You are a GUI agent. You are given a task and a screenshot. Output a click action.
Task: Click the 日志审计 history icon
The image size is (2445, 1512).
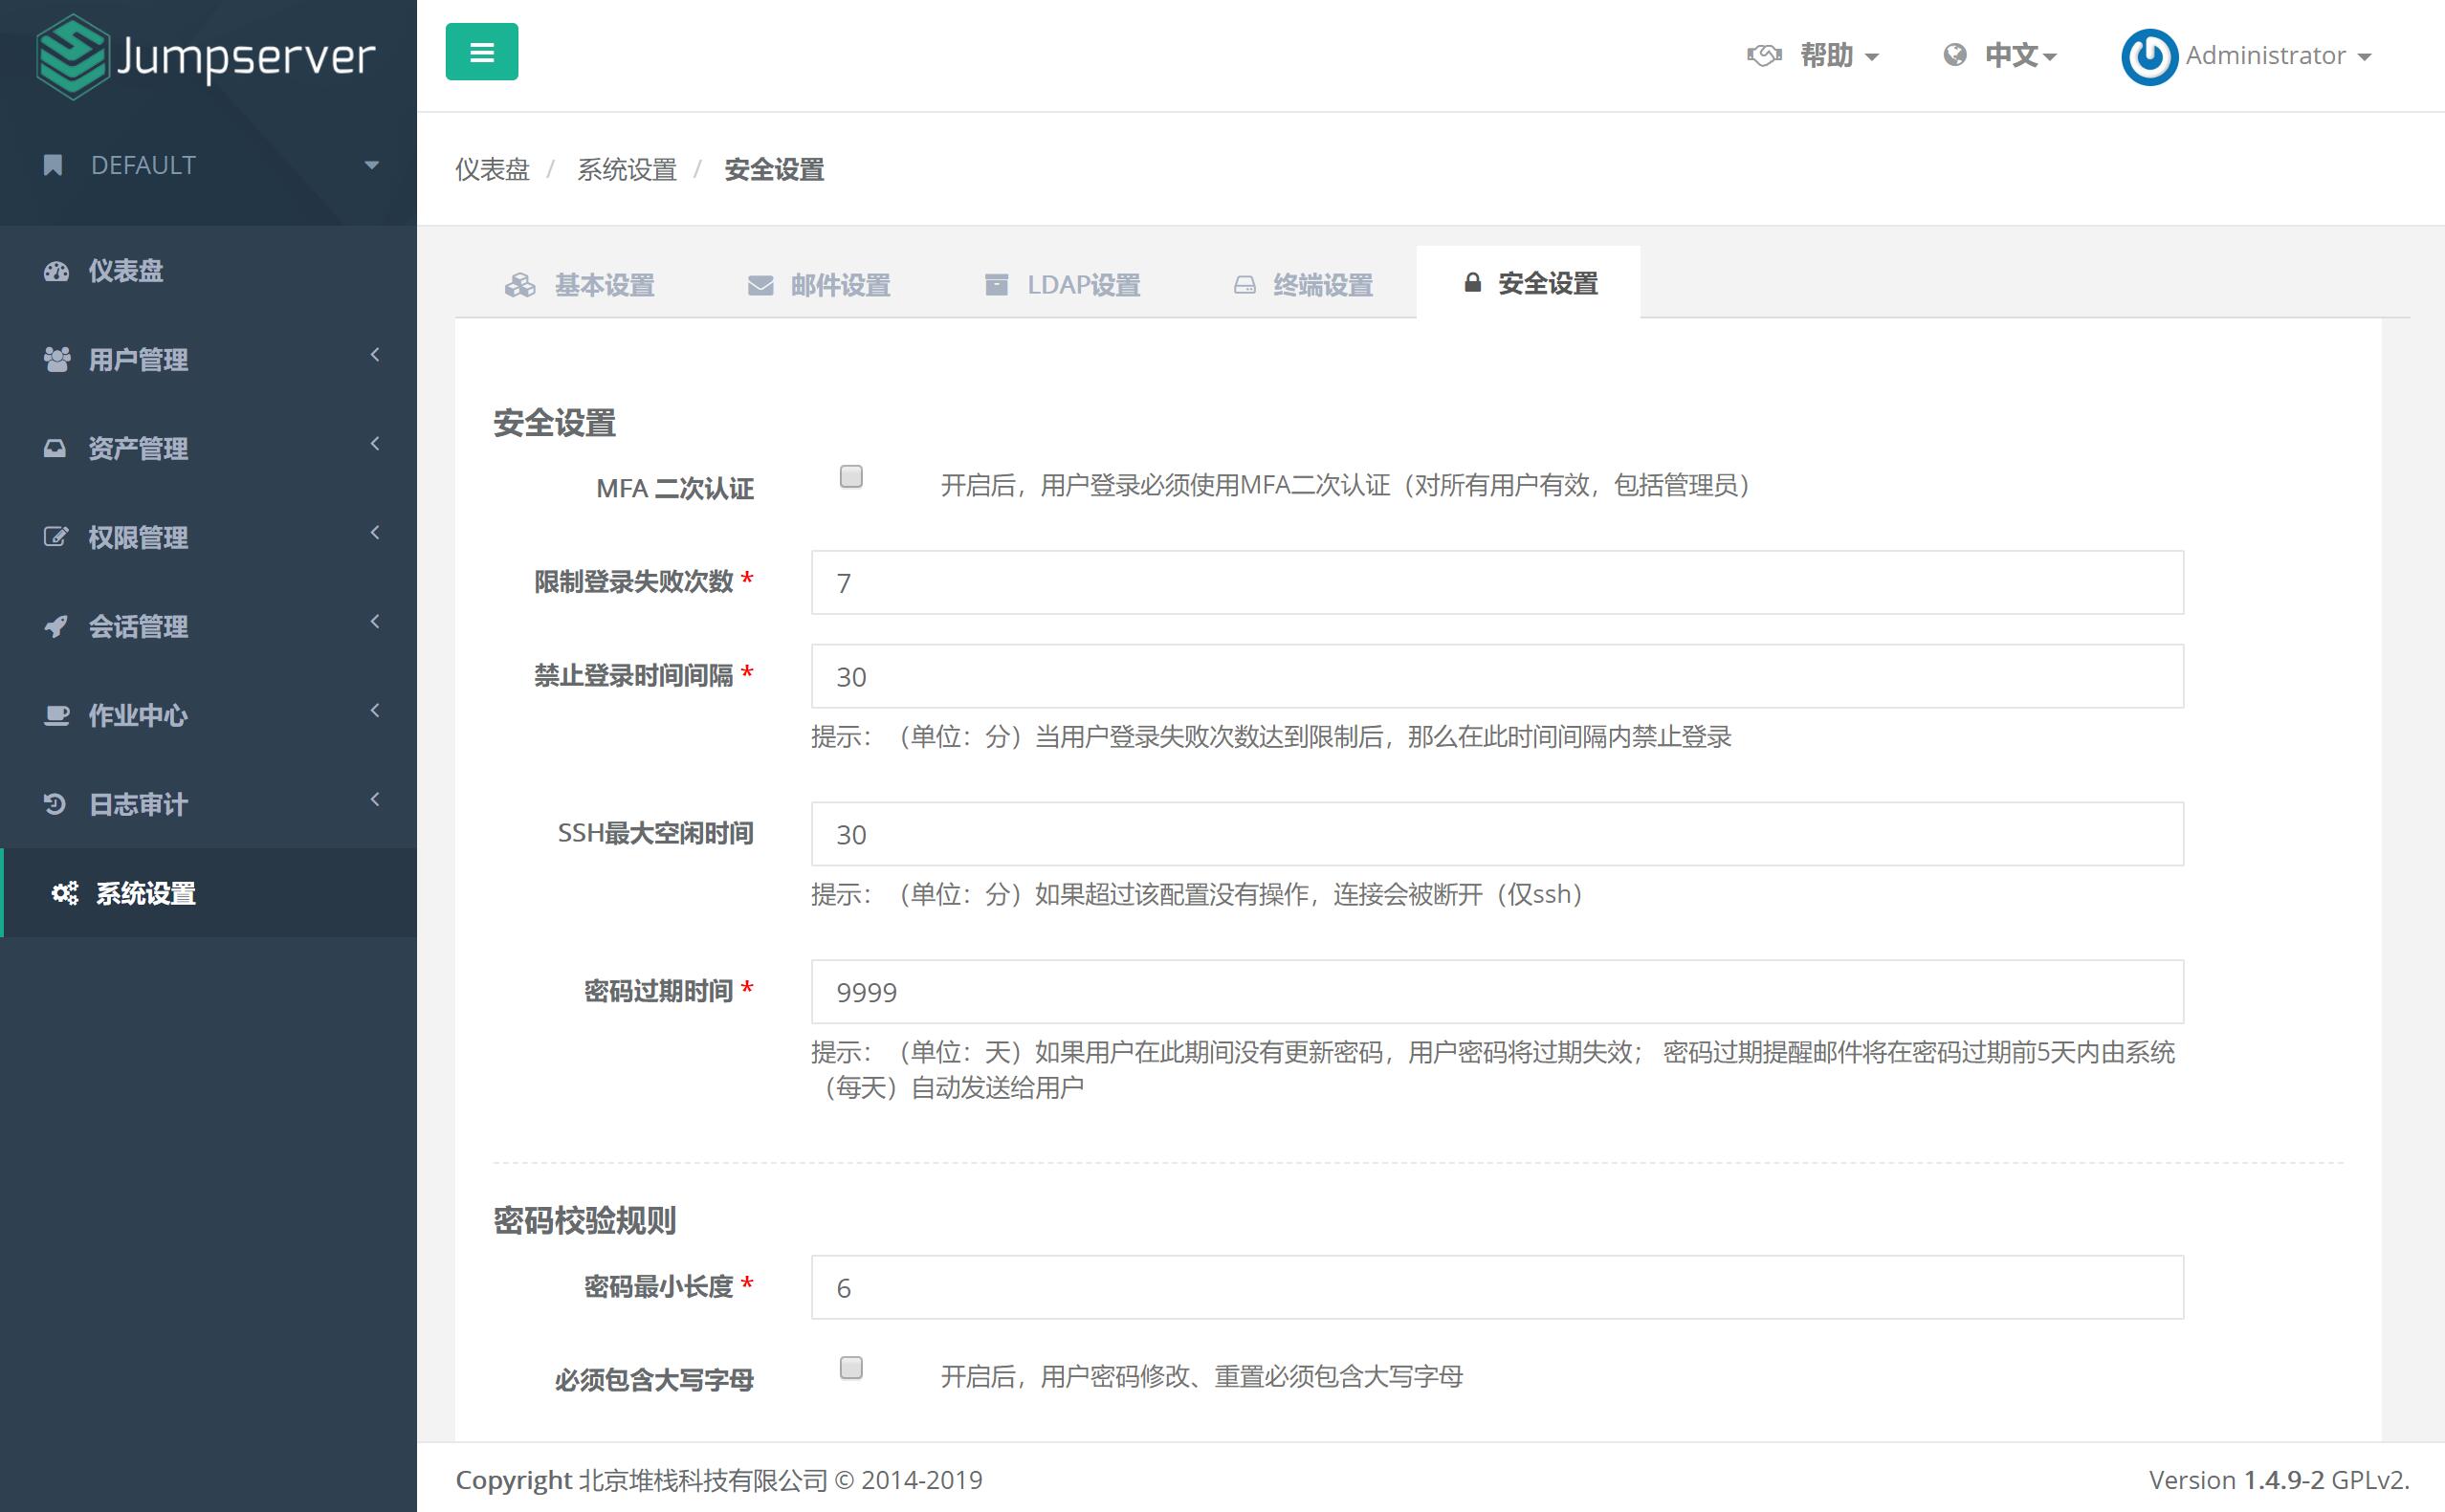pos(55,804)
